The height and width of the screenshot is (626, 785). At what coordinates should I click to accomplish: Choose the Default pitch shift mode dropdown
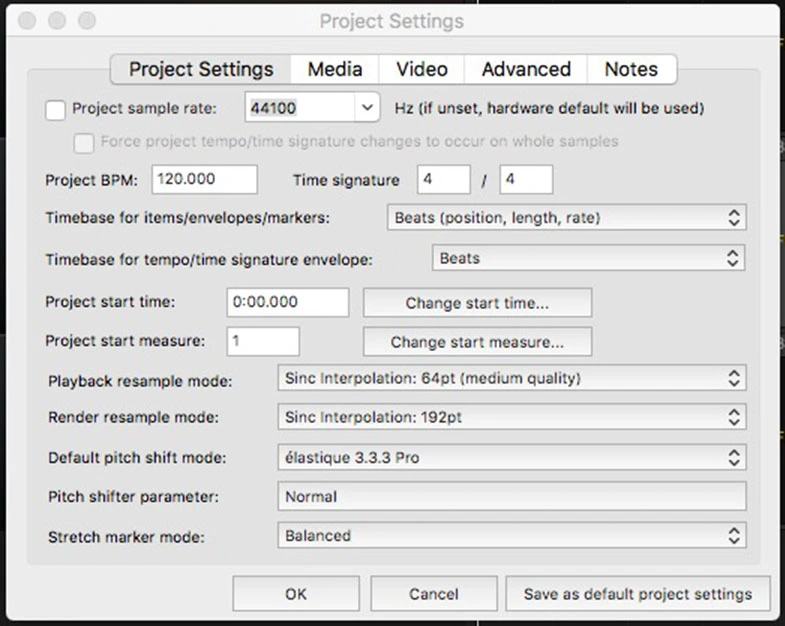coord(511,458)
